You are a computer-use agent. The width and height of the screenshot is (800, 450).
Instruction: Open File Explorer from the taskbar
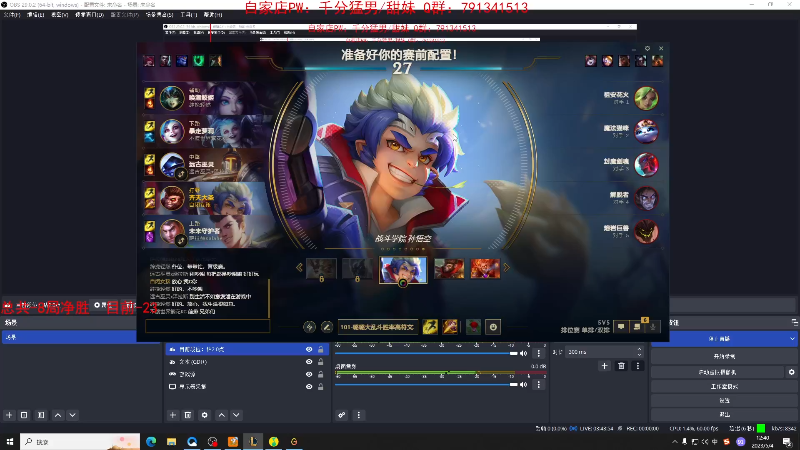(x=171, y=441)
